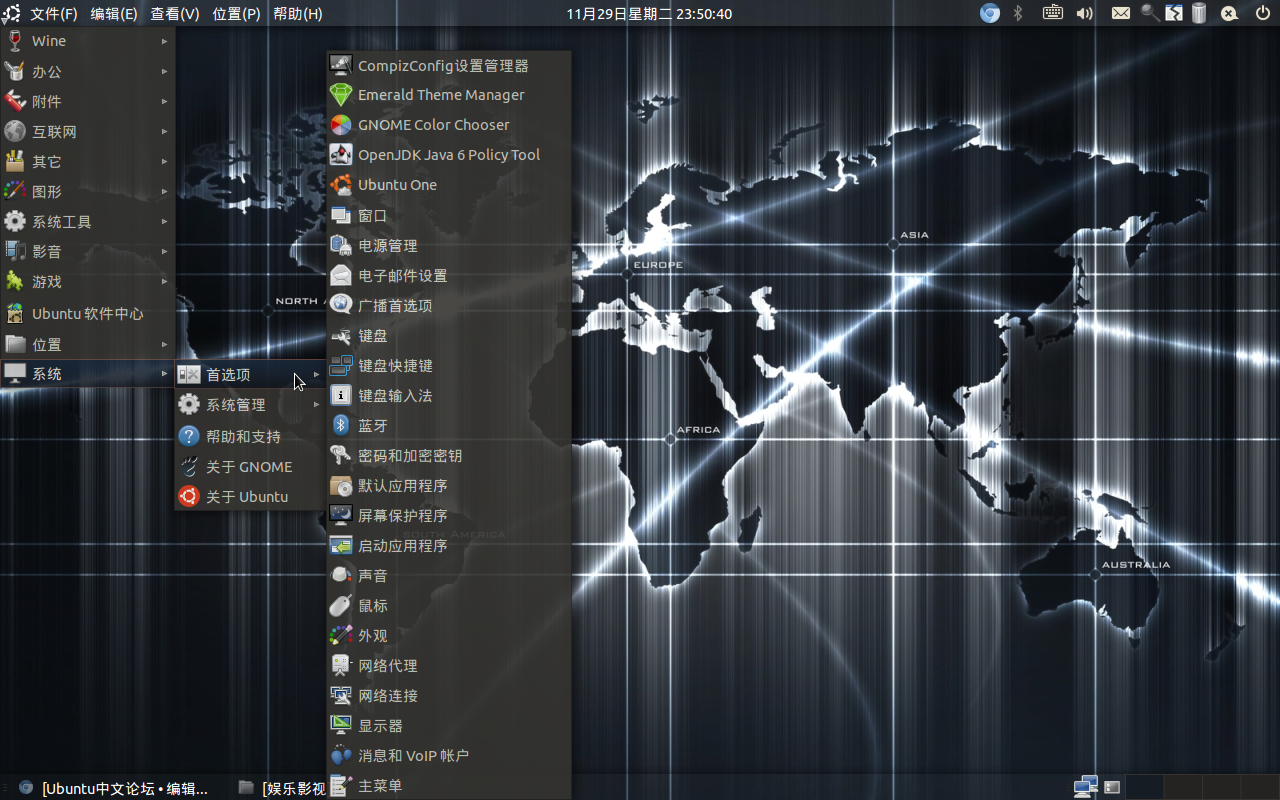This screenshot has width=1280, height=800.
Task: Open the 查看(V) menu
Action: click(175, 14)
